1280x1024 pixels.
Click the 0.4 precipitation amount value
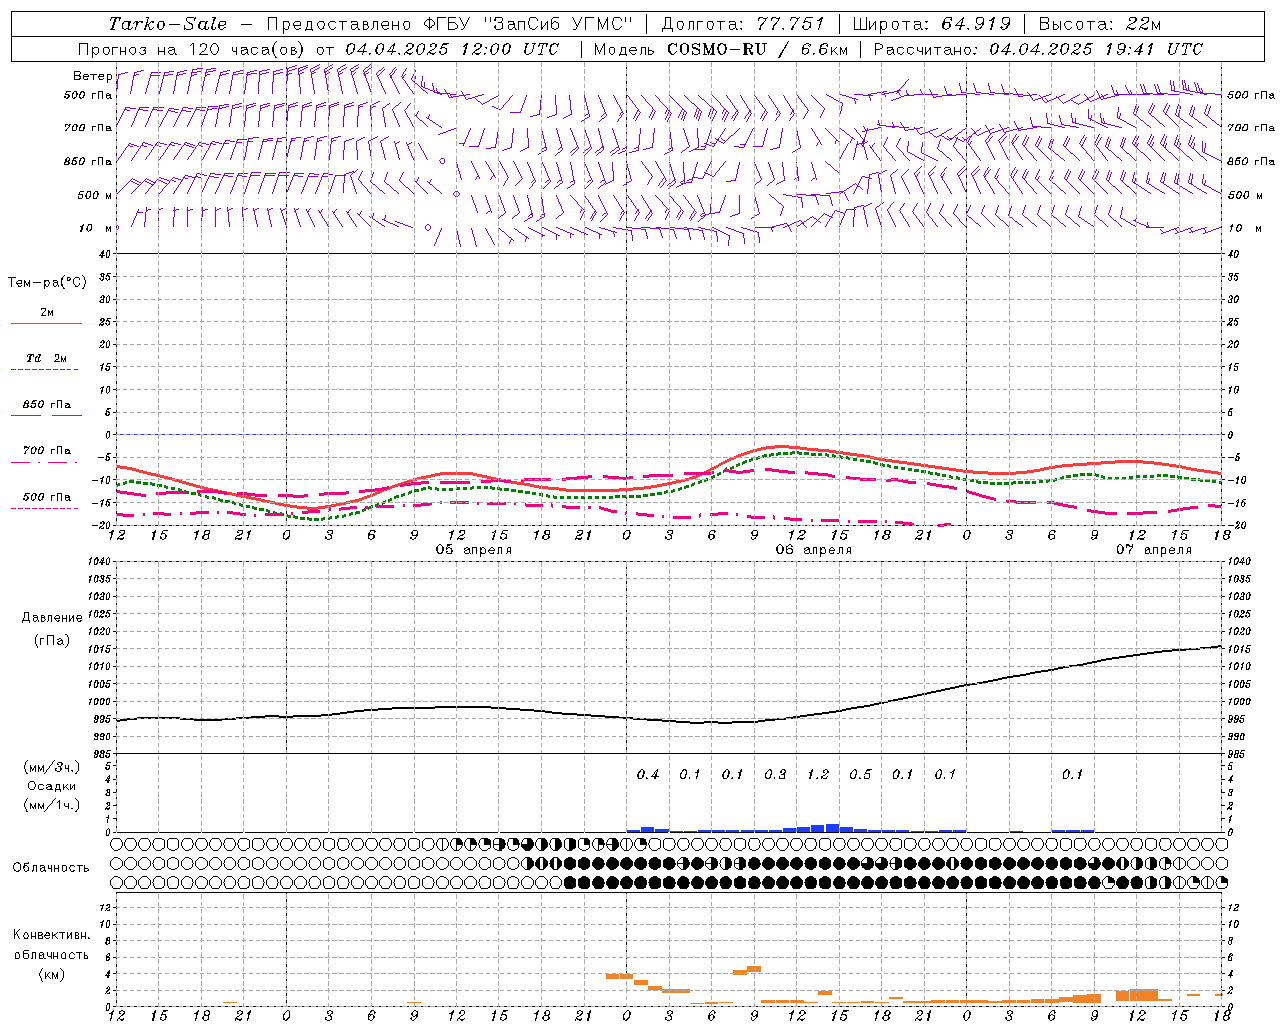(x=648, y=775)
